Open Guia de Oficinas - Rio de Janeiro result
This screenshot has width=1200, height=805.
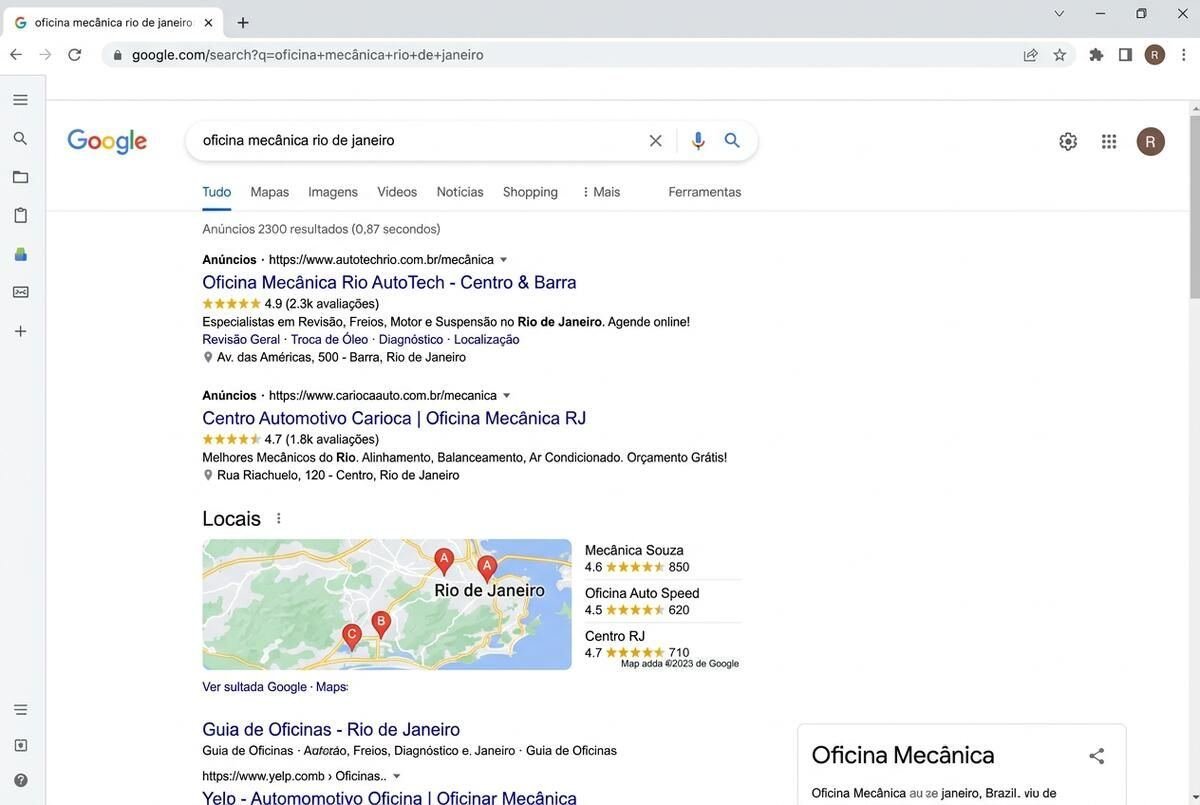331,730
